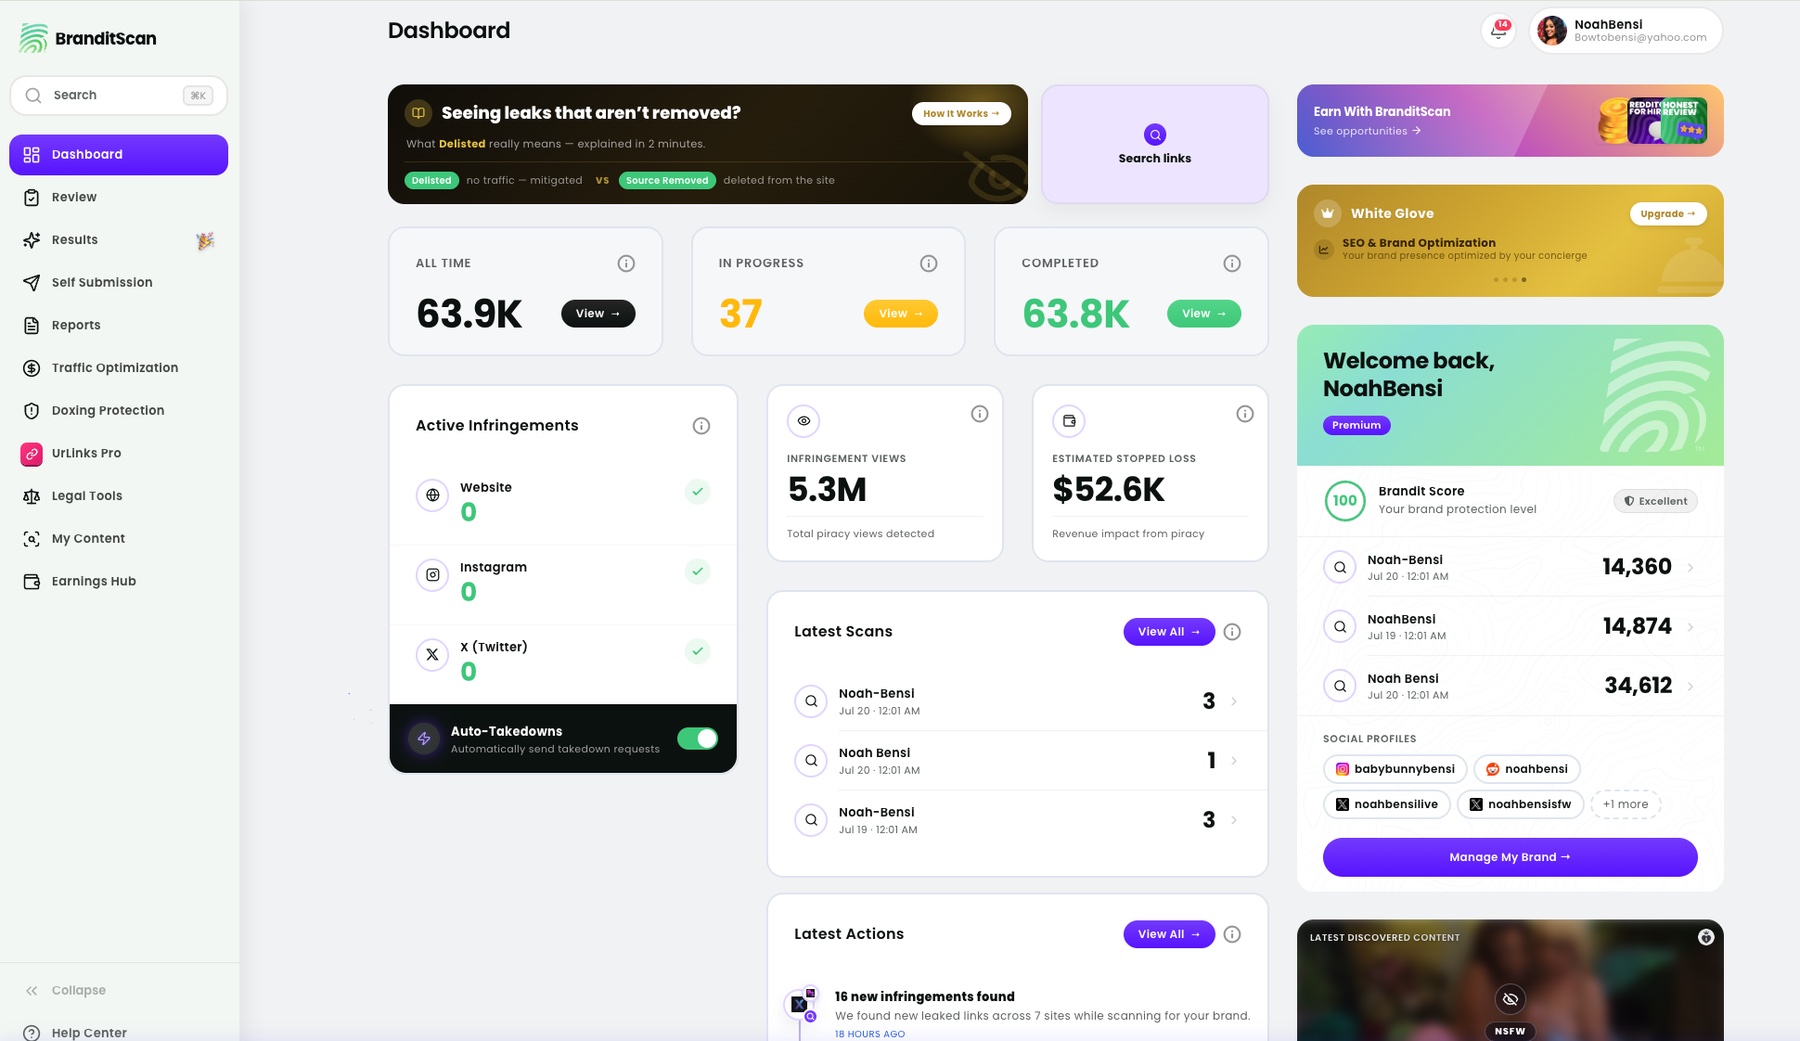Open the notifications bell icon
The height and width of the screenshot is (1041, 1800).
[x=1498, y=30]
